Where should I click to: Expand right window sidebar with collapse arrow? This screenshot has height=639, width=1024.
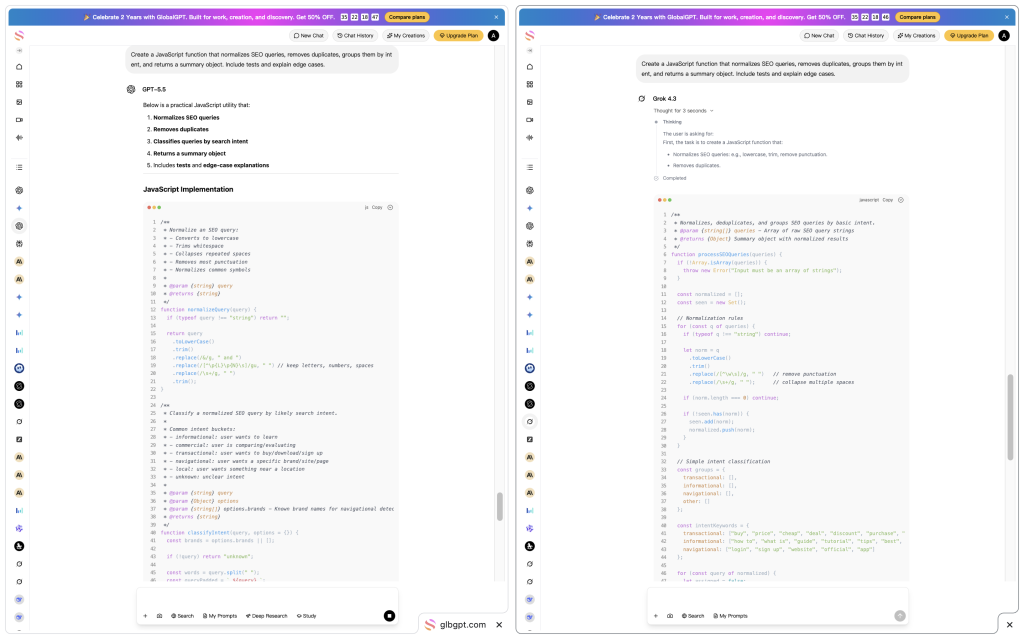[x=530, y=50]
